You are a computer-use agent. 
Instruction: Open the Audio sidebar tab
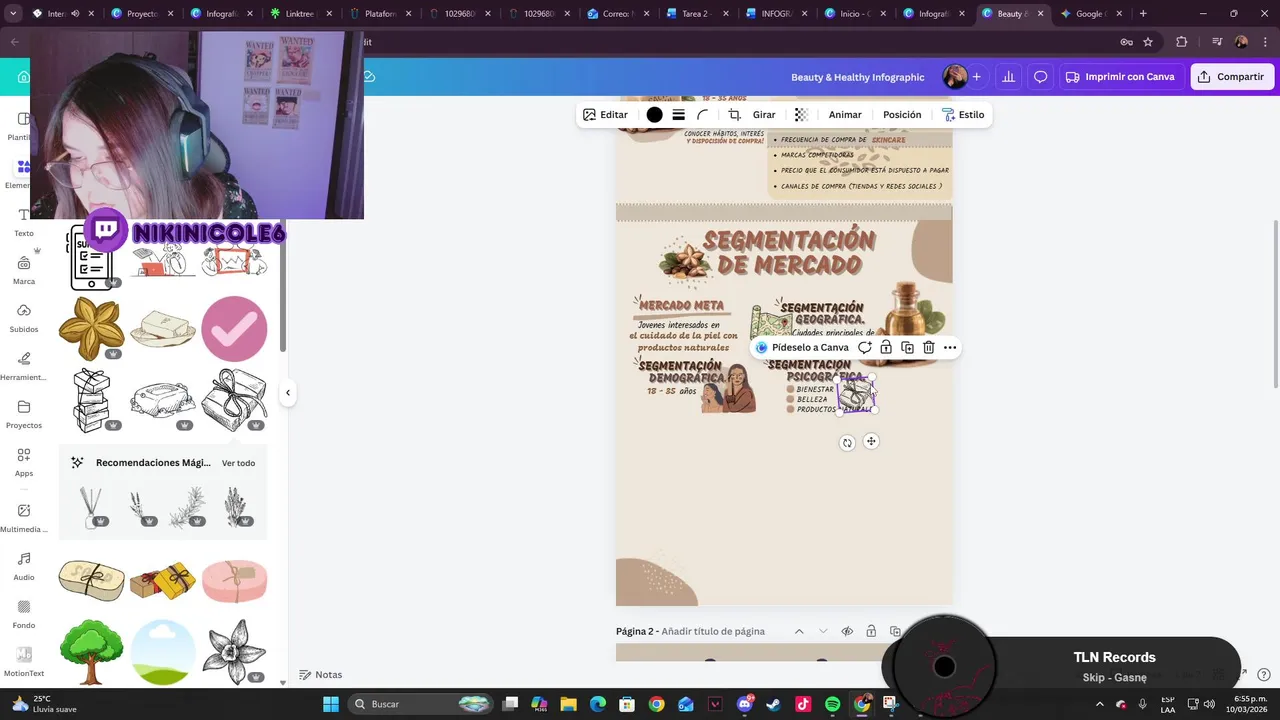(x=24, y=566)
